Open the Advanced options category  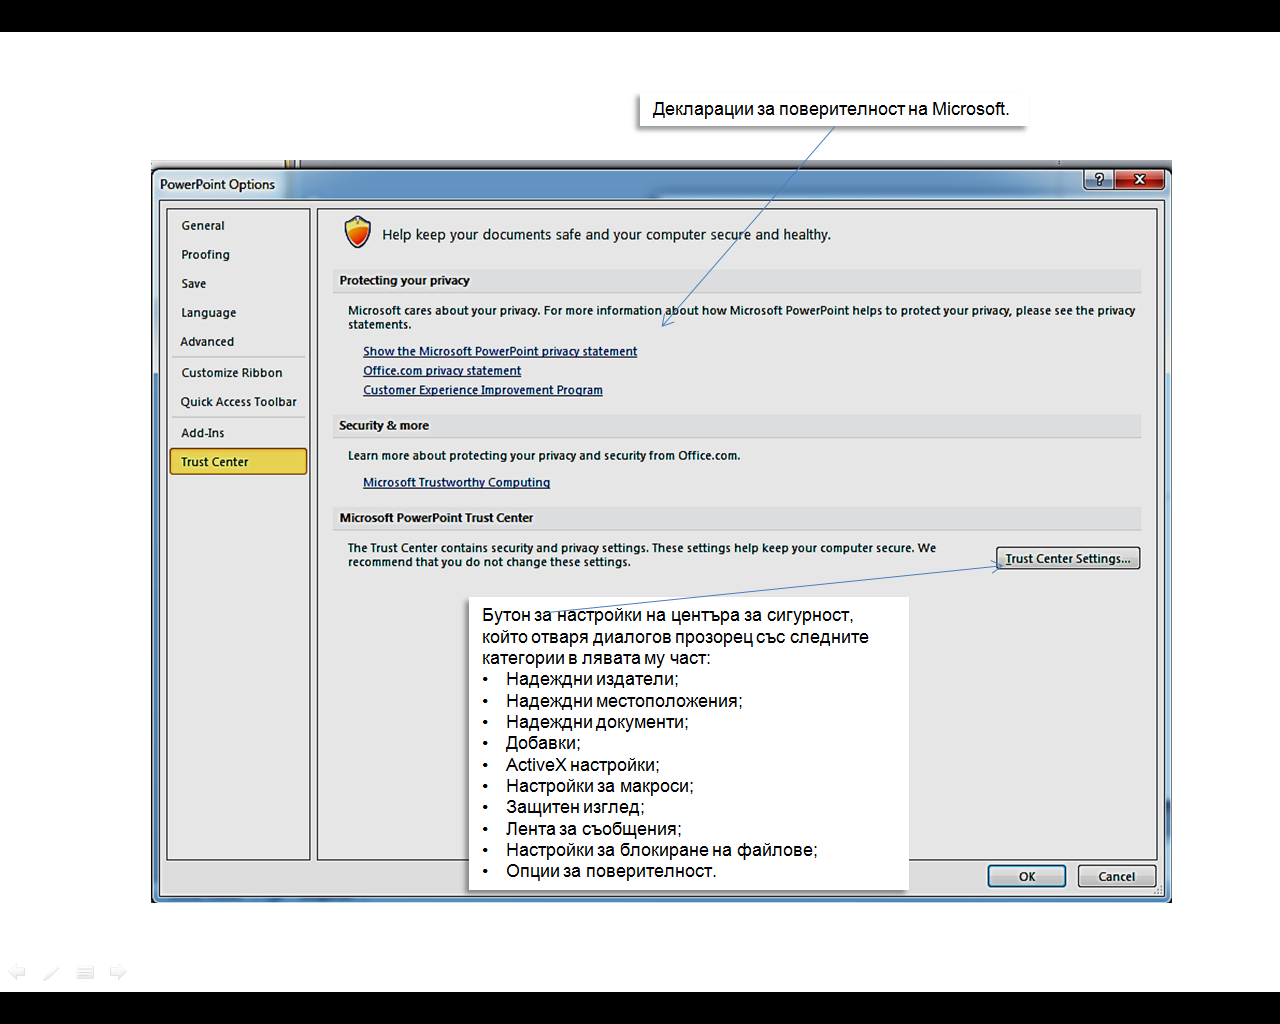point(238,342)
